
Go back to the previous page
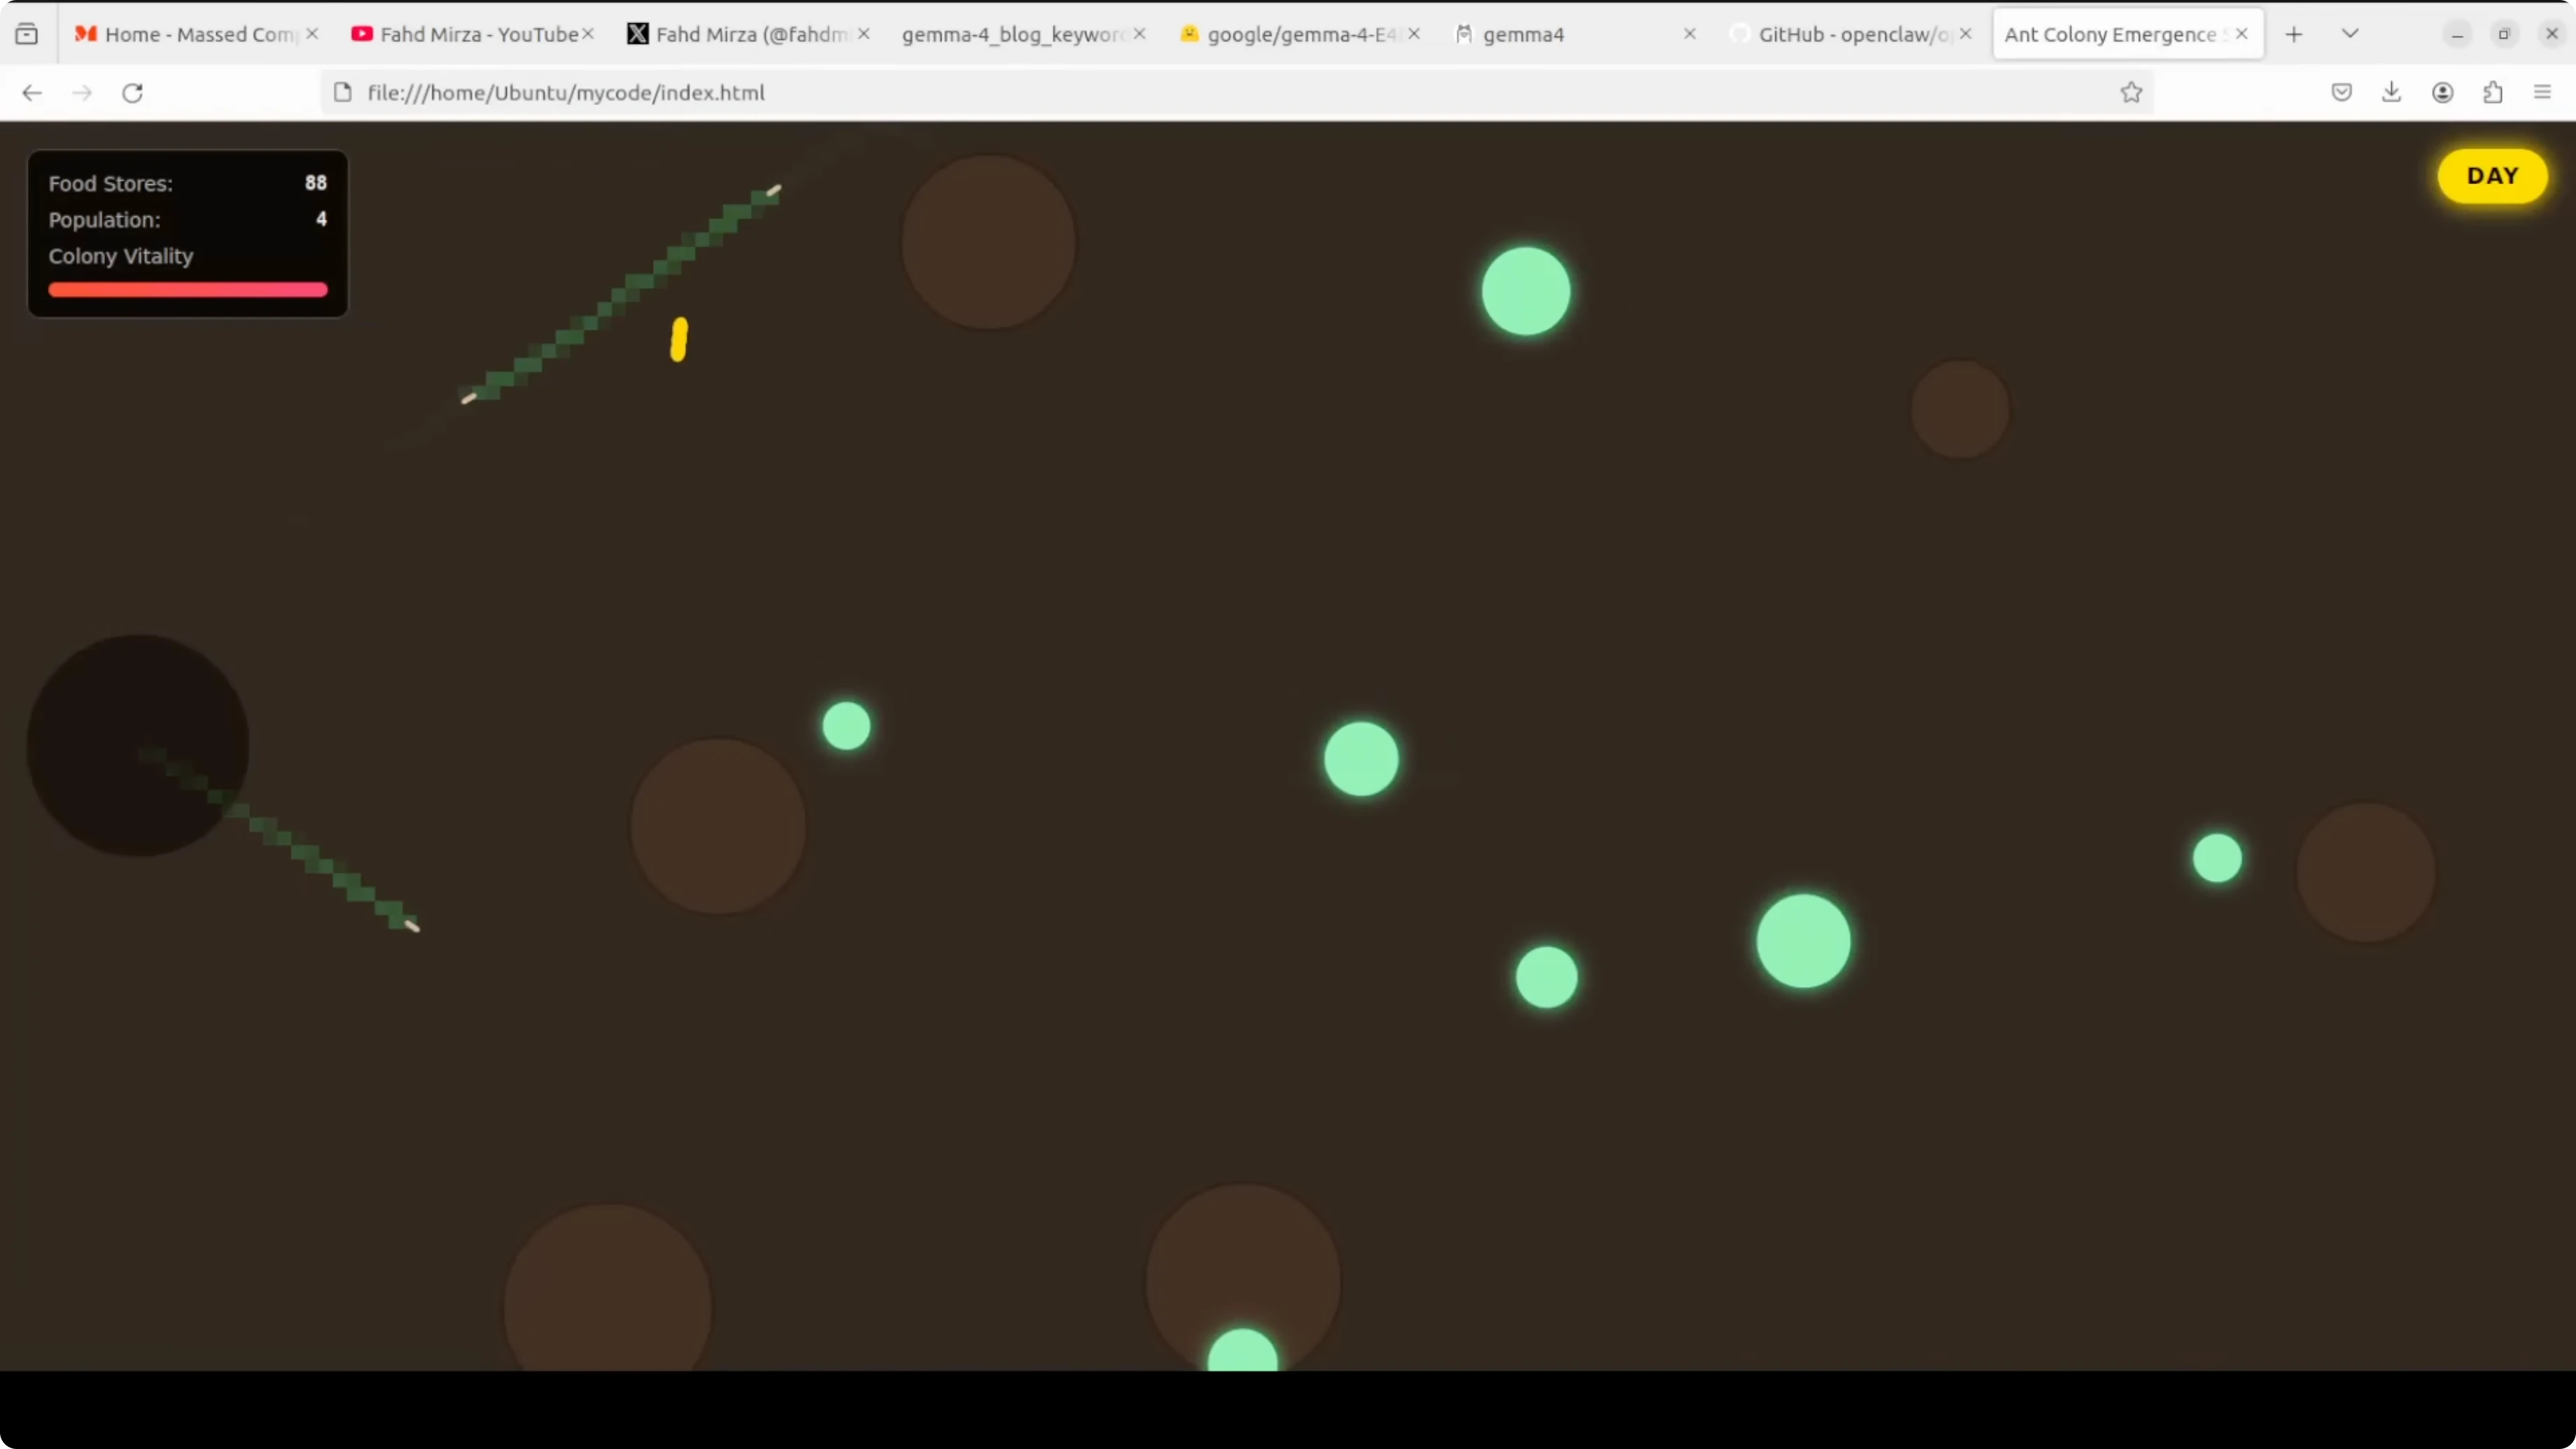[32, 93]
